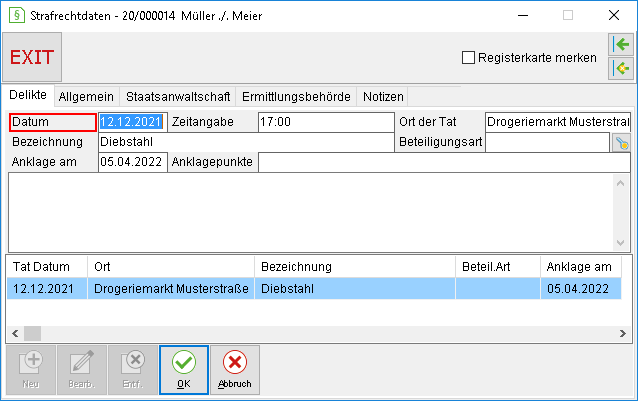Image resolution: width=638 pixels, height=401 pixels.
Task: Open the Beteiligungsart lookup icon
Action: [x=621, y=143]
